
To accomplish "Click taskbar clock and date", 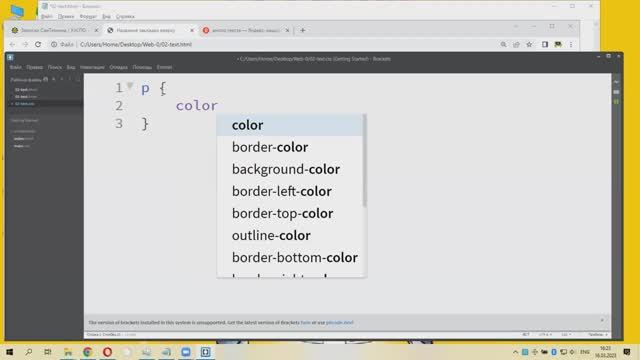I will click(x=606, y=352).
